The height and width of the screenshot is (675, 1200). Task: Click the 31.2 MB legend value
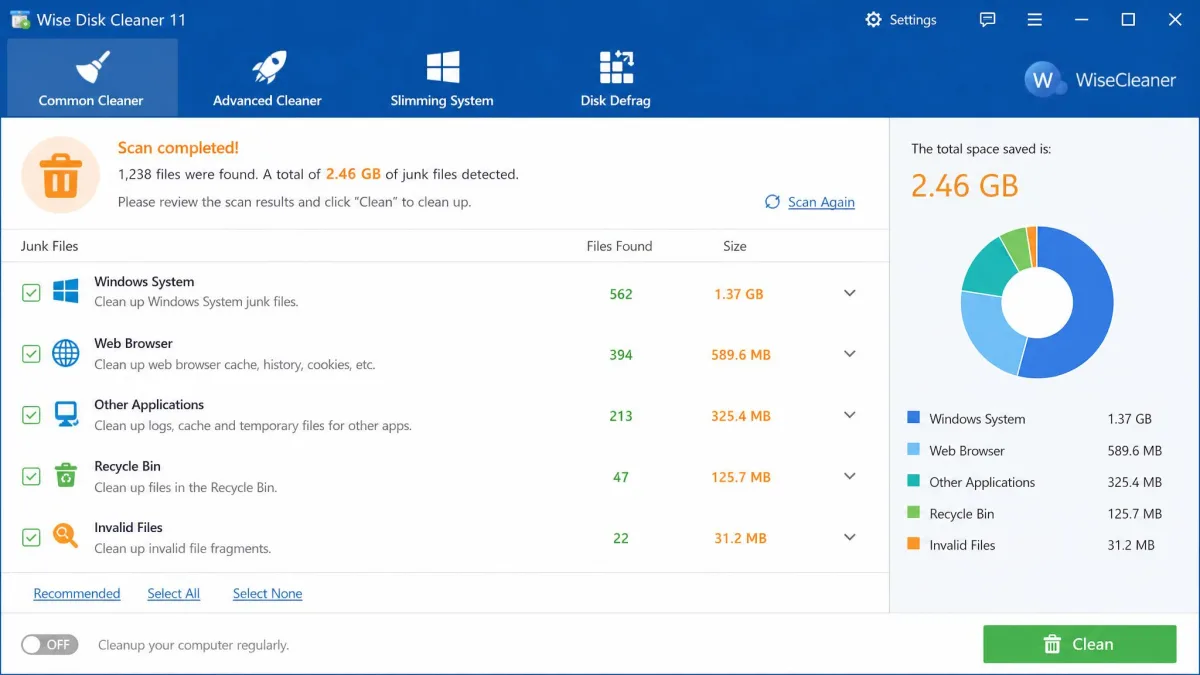coord(1131,545)
